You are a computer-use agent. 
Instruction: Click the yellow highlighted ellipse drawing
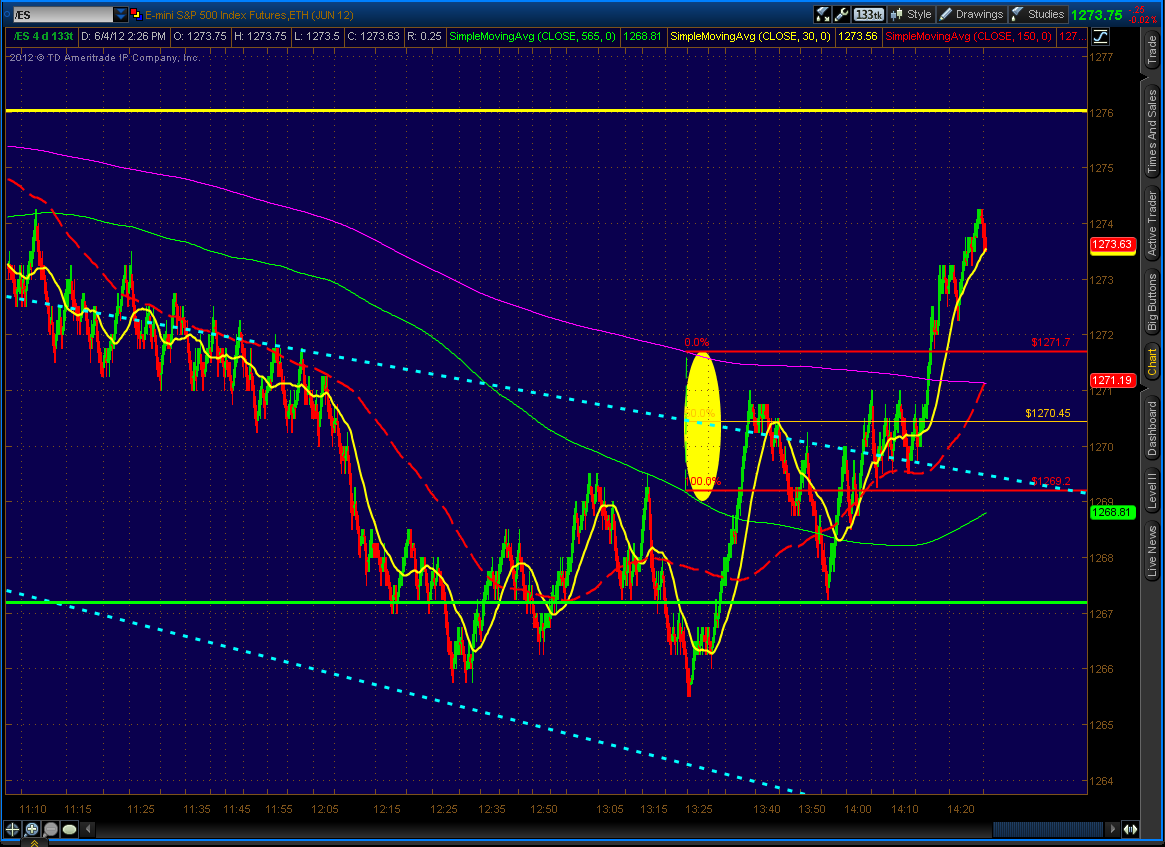[701, 426]
